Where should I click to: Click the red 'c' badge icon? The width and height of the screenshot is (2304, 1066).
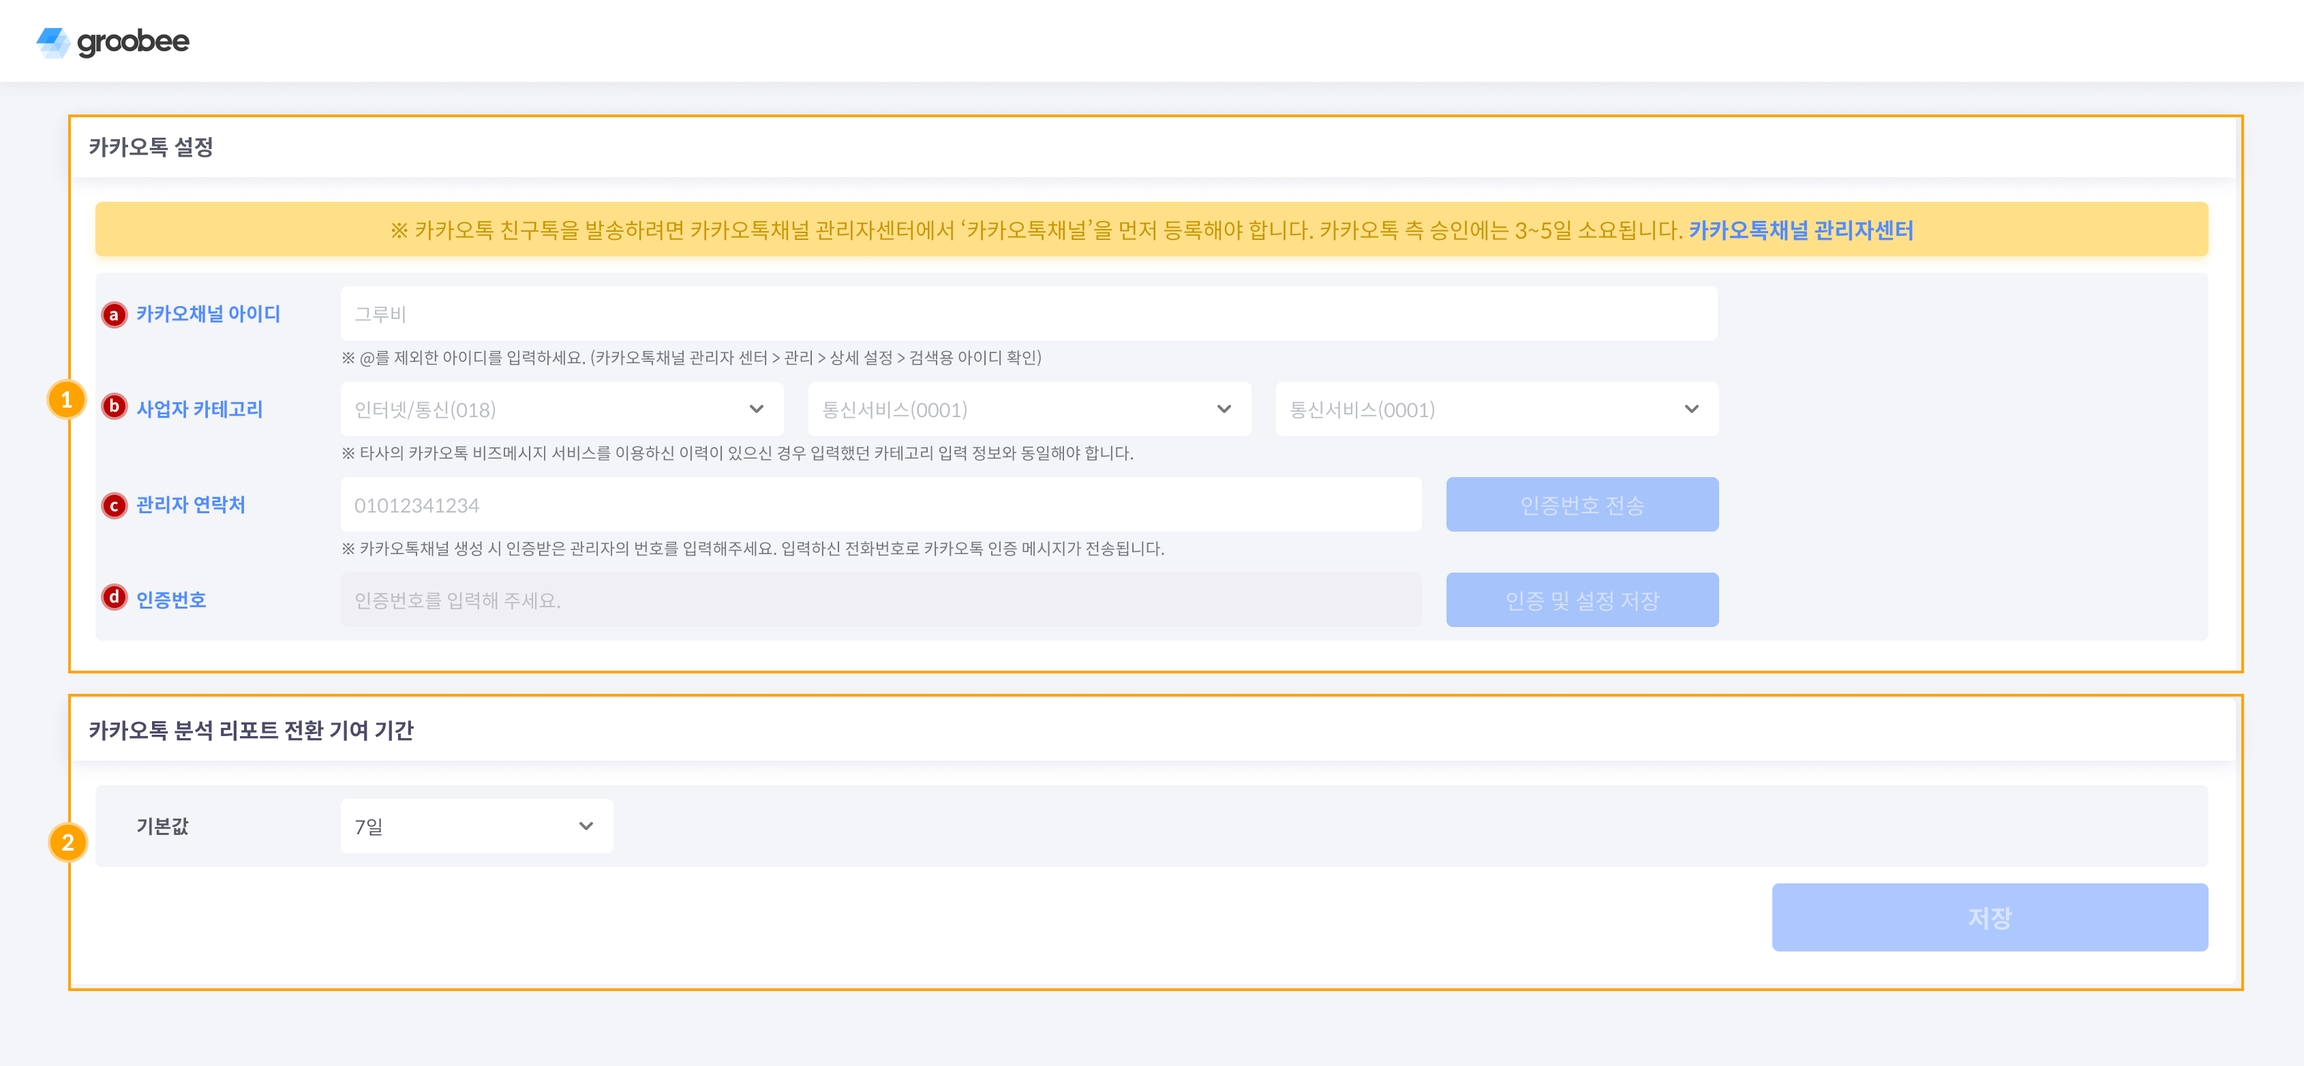point(114,506)
